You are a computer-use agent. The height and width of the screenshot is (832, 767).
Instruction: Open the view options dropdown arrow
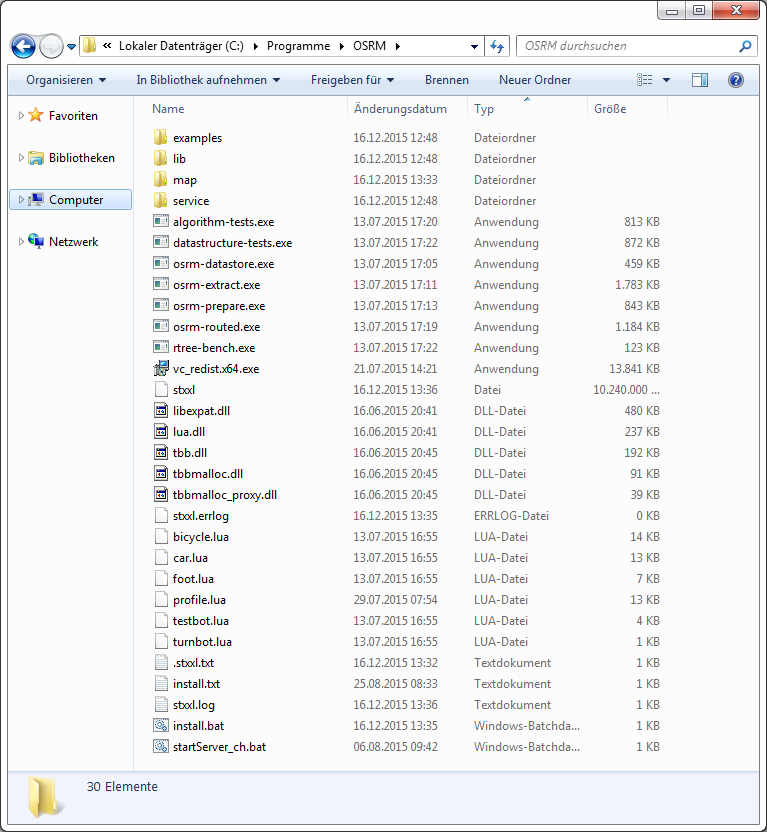(x=666, y=80)
